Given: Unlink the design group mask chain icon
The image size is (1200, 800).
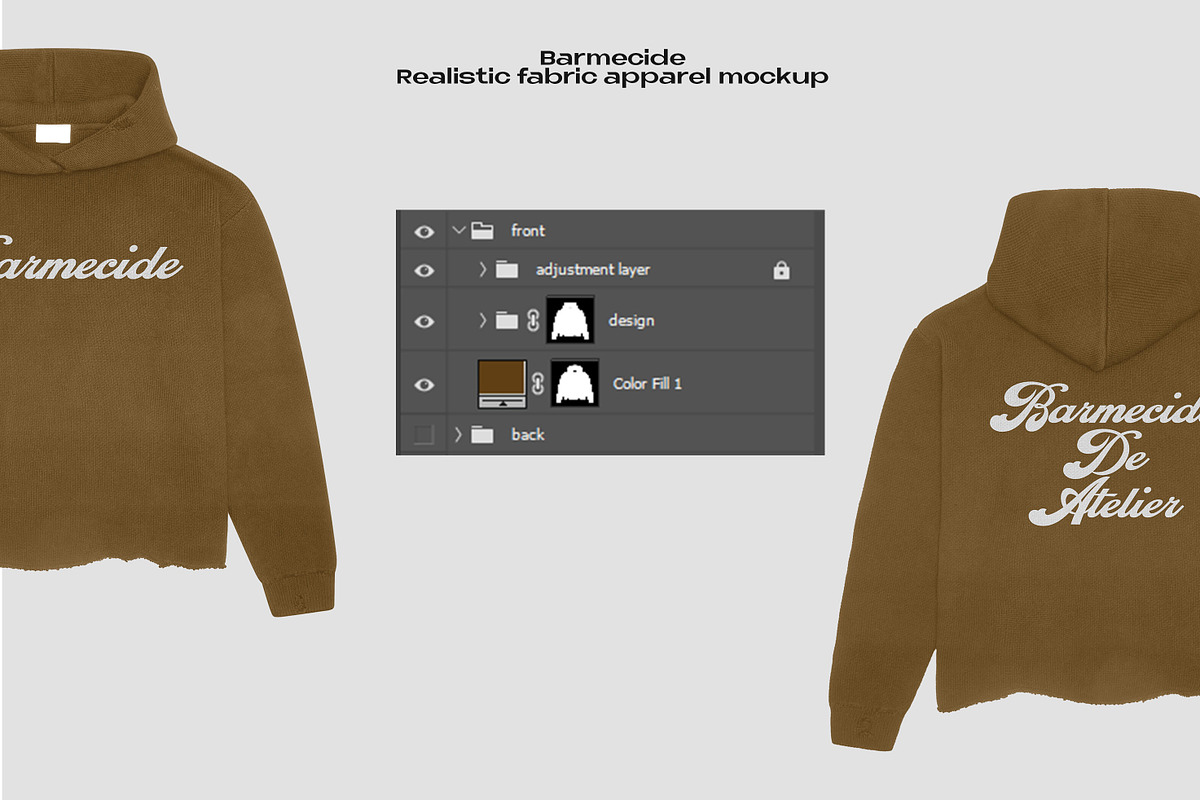Looking at the screenshot, I should point(533,321).
